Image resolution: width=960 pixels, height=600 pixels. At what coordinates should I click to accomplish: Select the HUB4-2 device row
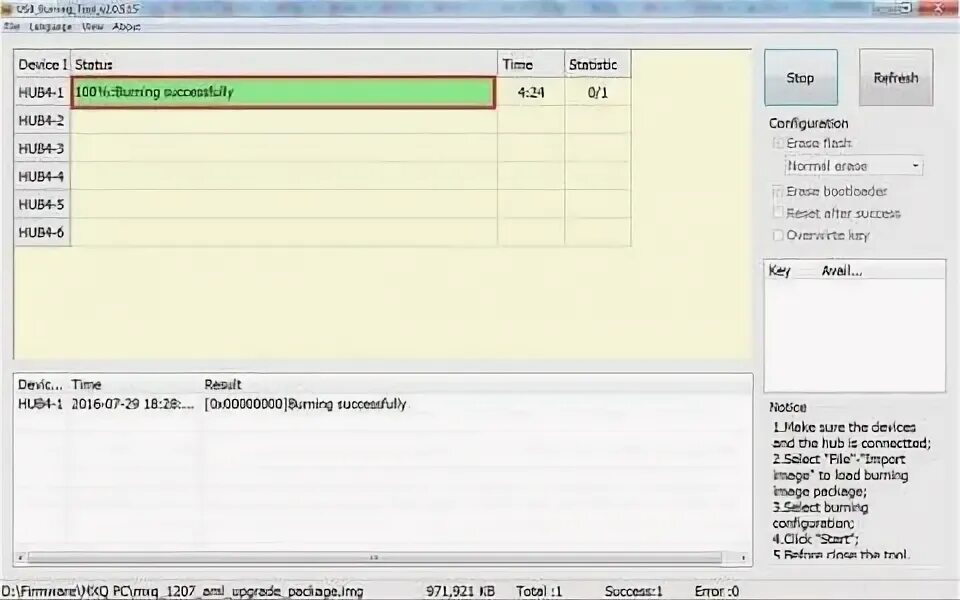(x=322, y=121)
